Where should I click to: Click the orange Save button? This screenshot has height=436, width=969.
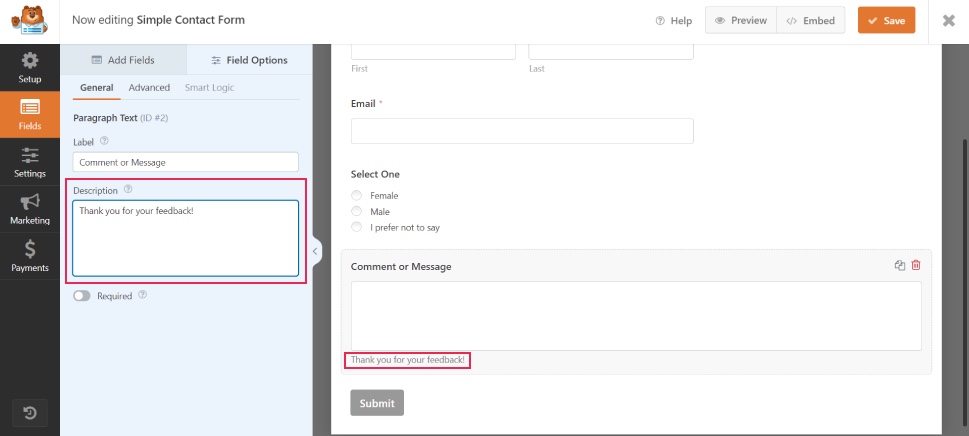pyautogui.click(x=886, y=21)
